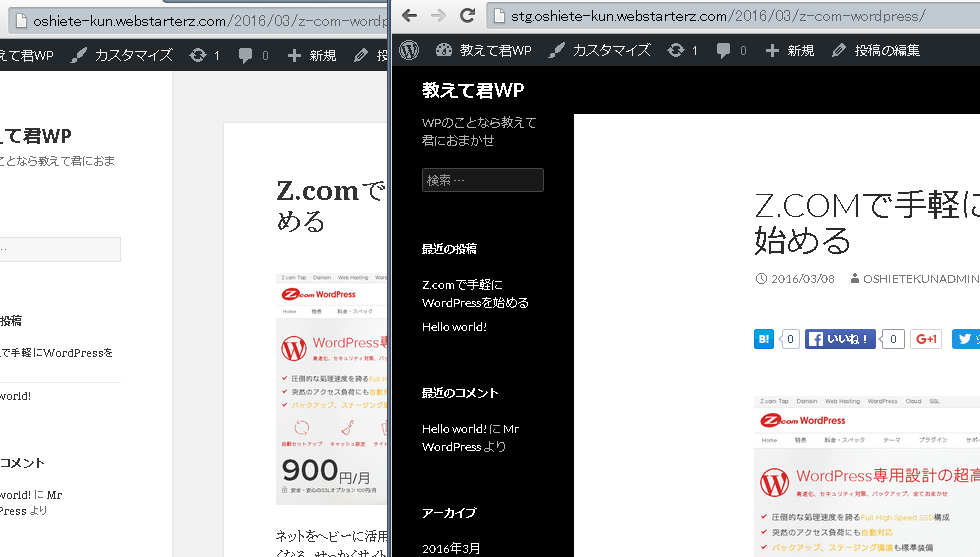Open 2016年3月 archive link
Screen dimensions: 980x557
click(451, 548)
